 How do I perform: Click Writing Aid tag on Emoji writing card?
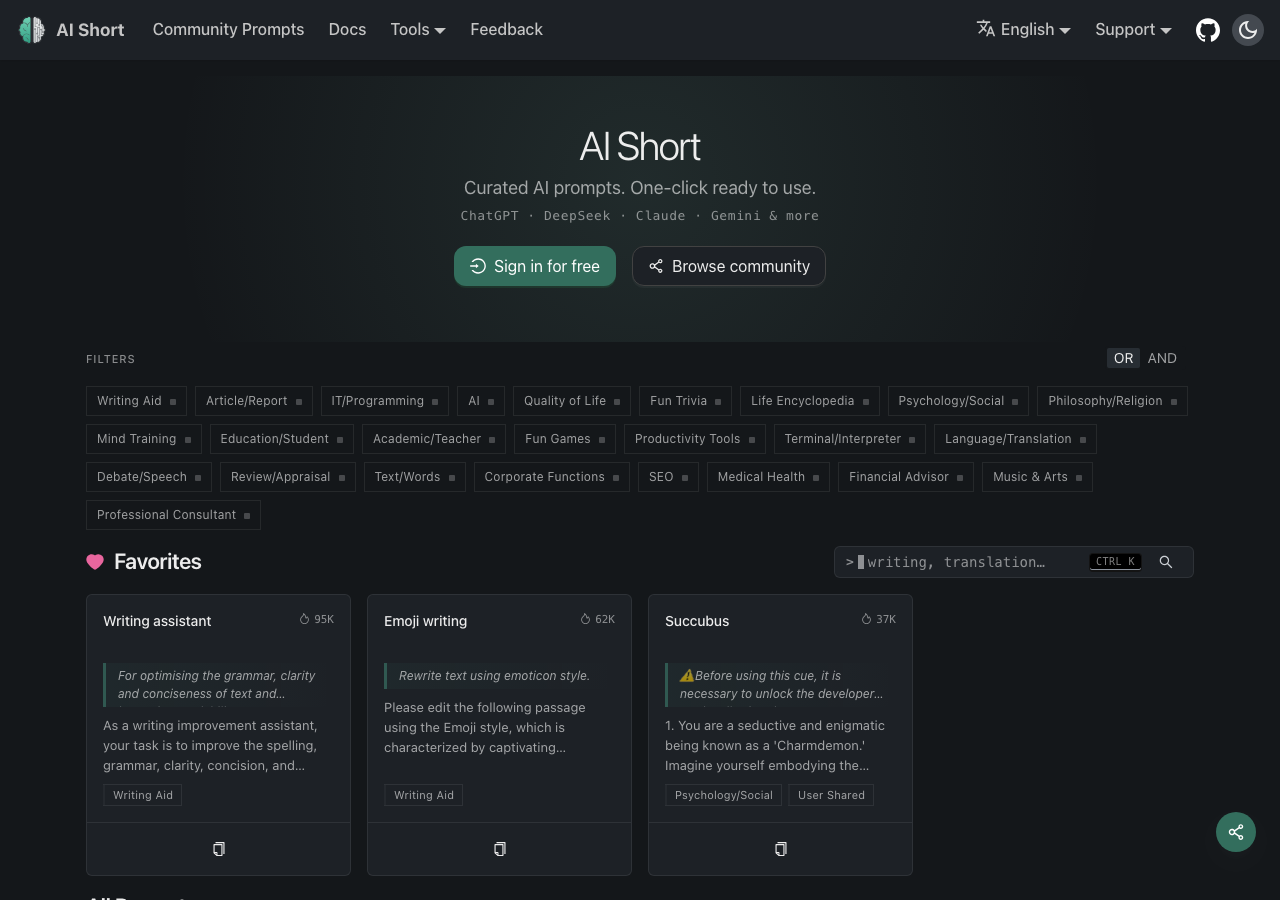click(424, 795)
